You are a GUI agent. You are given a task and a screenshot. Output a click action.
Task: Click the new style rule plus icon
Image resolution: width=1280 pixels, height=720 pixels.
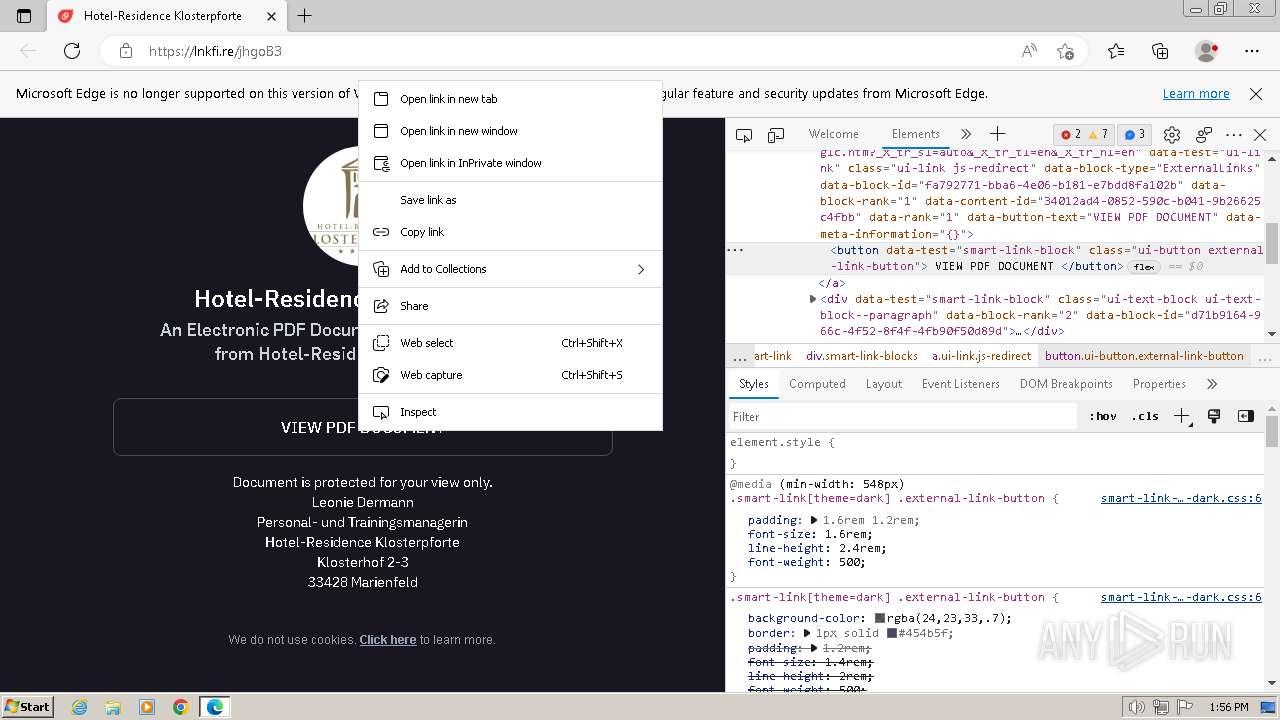point(1182,417)
